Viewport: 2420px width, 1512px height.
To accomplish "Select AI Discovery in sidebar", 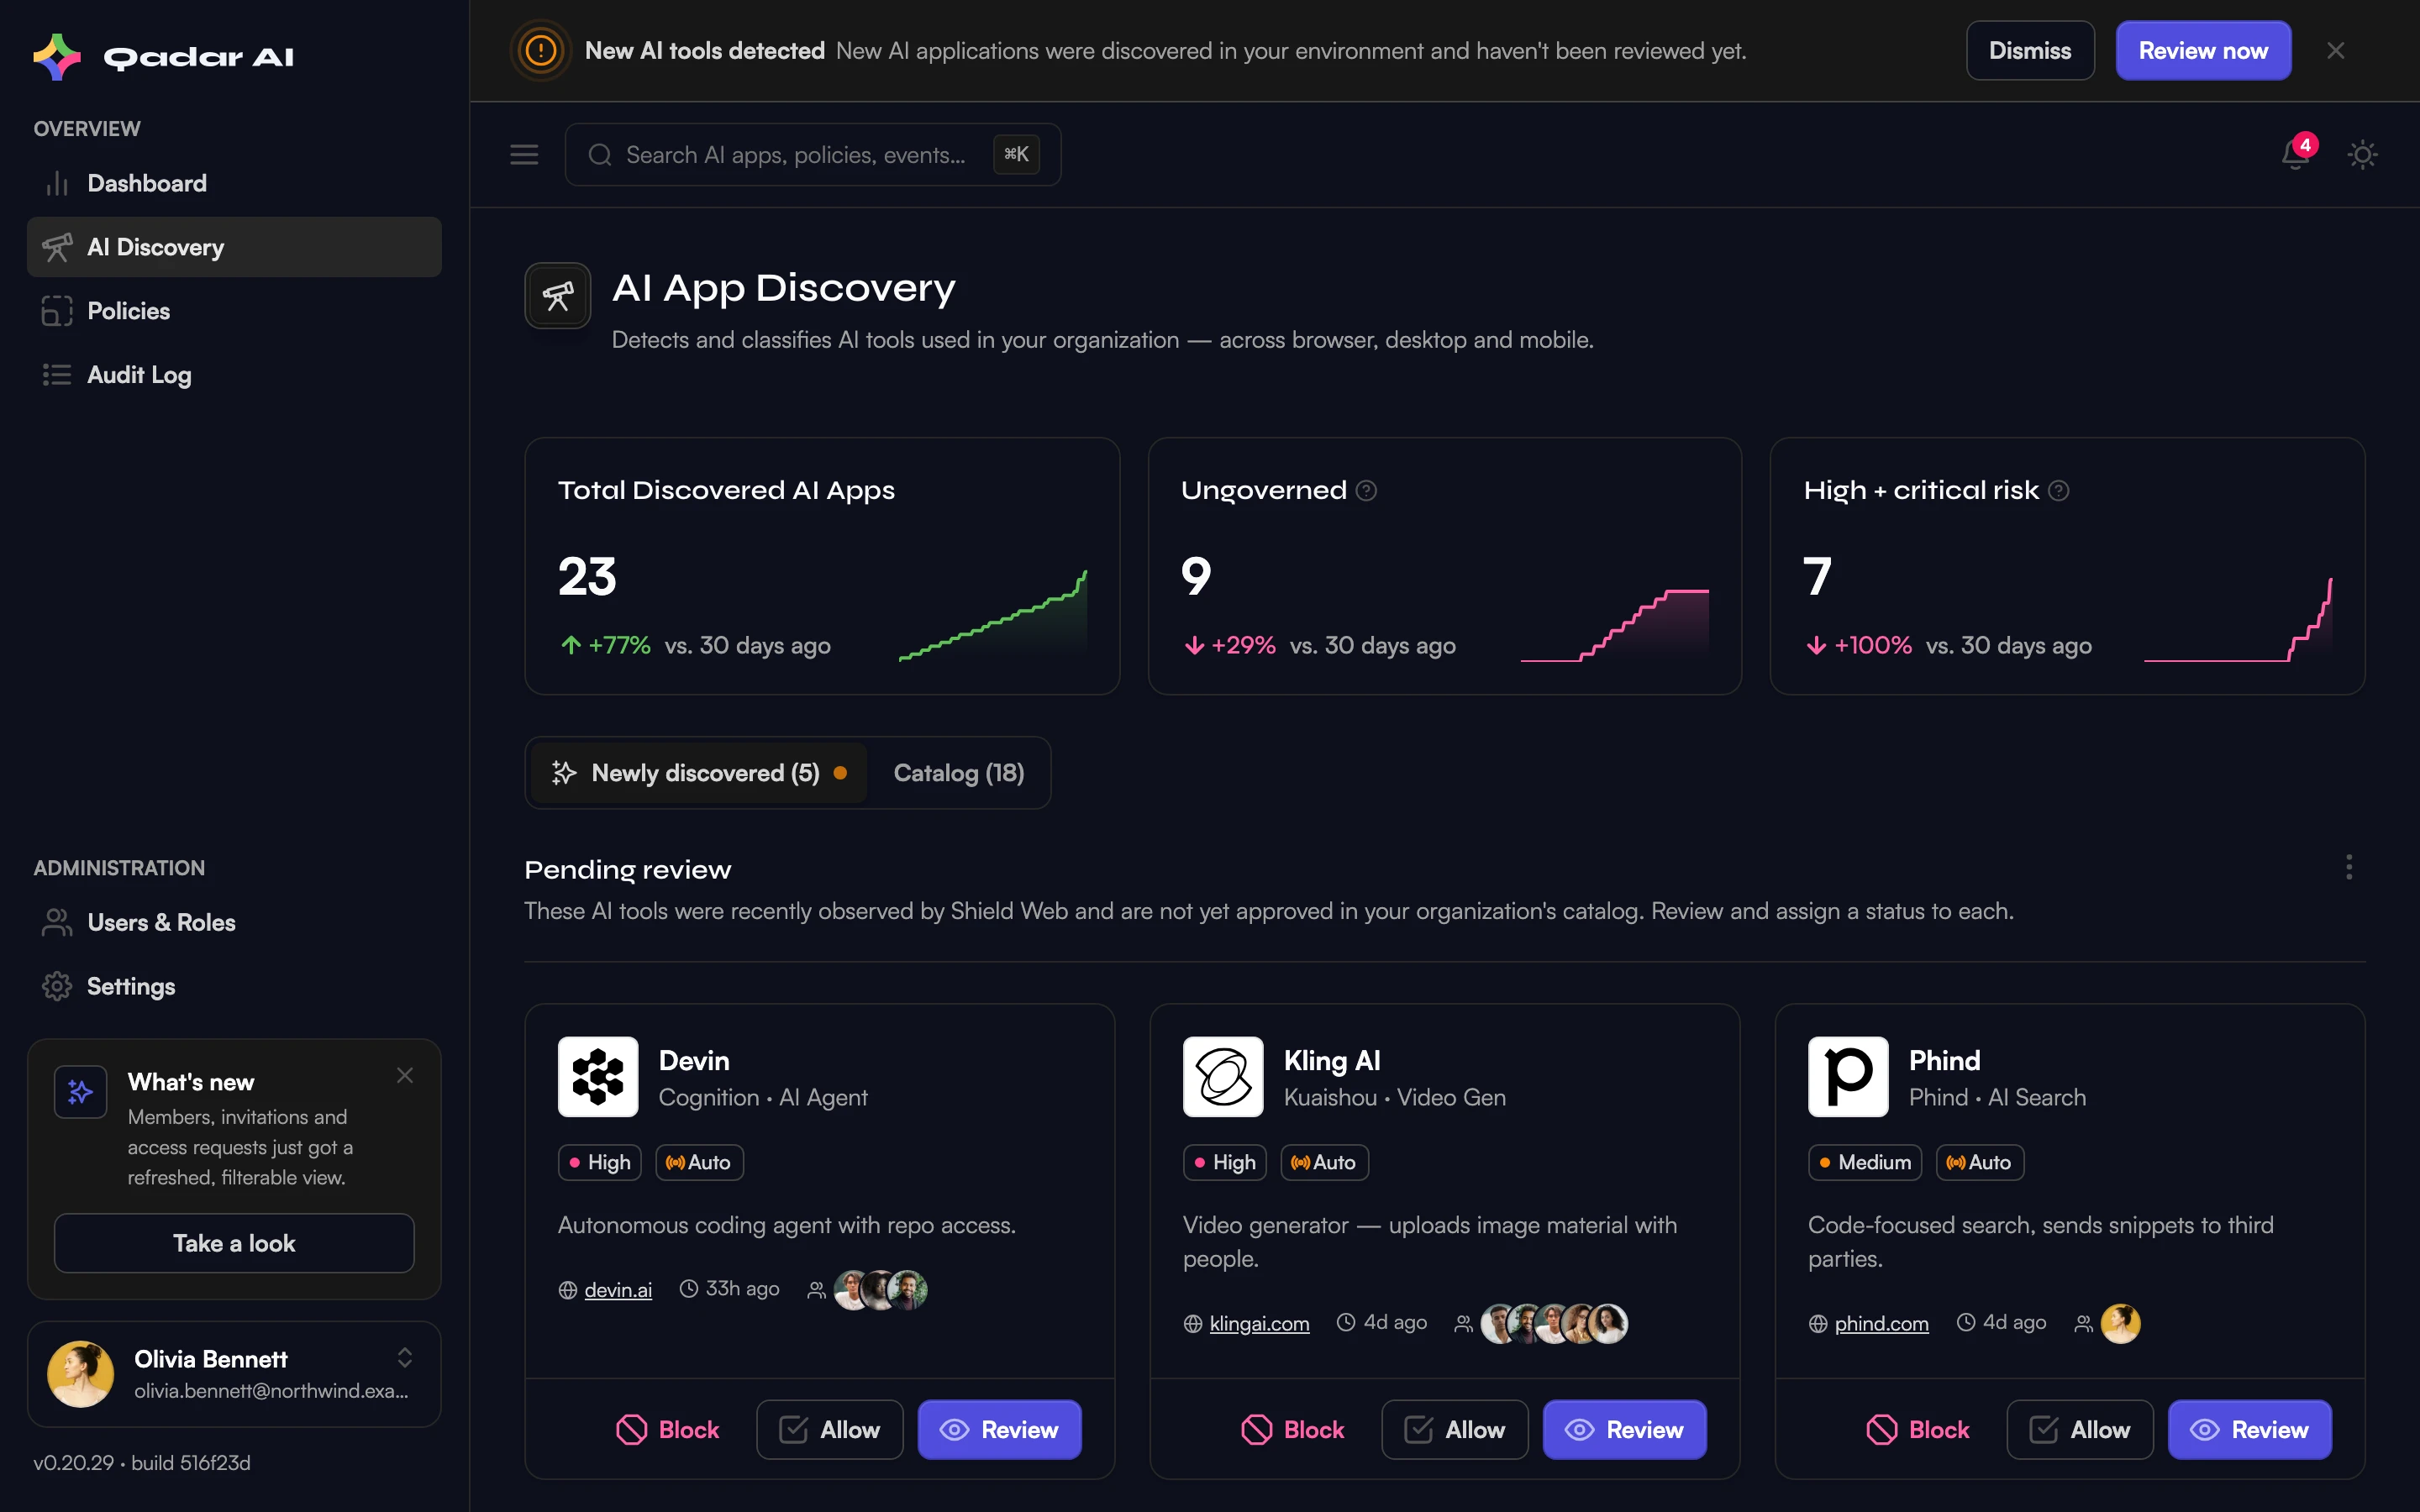I will click(x=234, y=247).
